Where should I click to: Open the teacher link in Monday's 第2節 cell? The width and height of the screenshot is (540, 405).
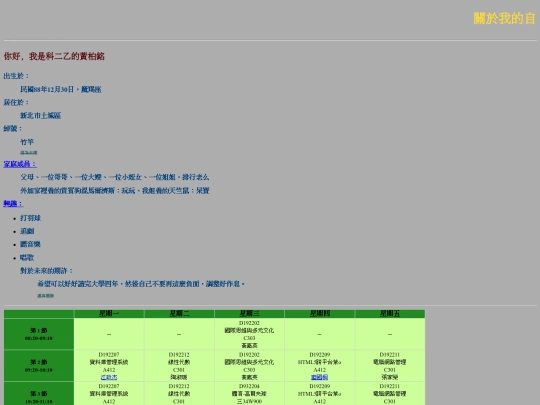click(x=109, y=377)
